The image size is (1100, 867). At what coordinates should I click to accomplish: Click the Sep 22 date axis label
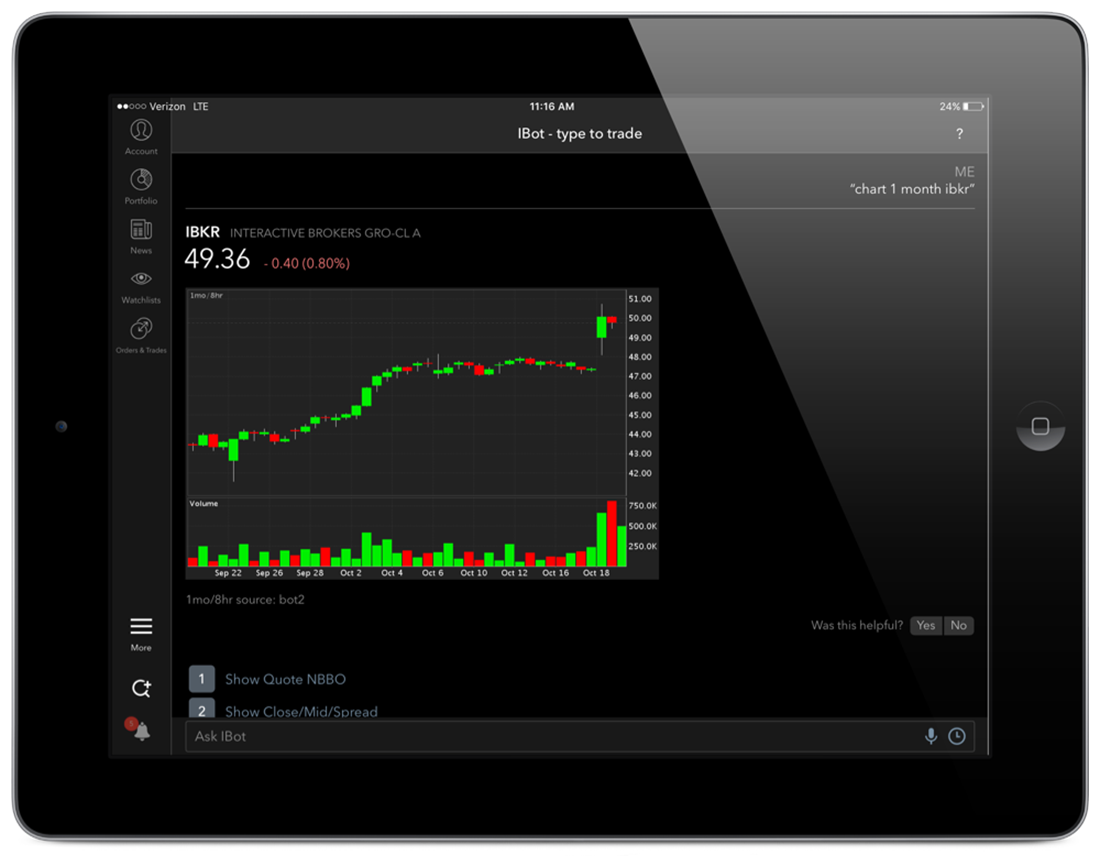click(x=228, y=573)
